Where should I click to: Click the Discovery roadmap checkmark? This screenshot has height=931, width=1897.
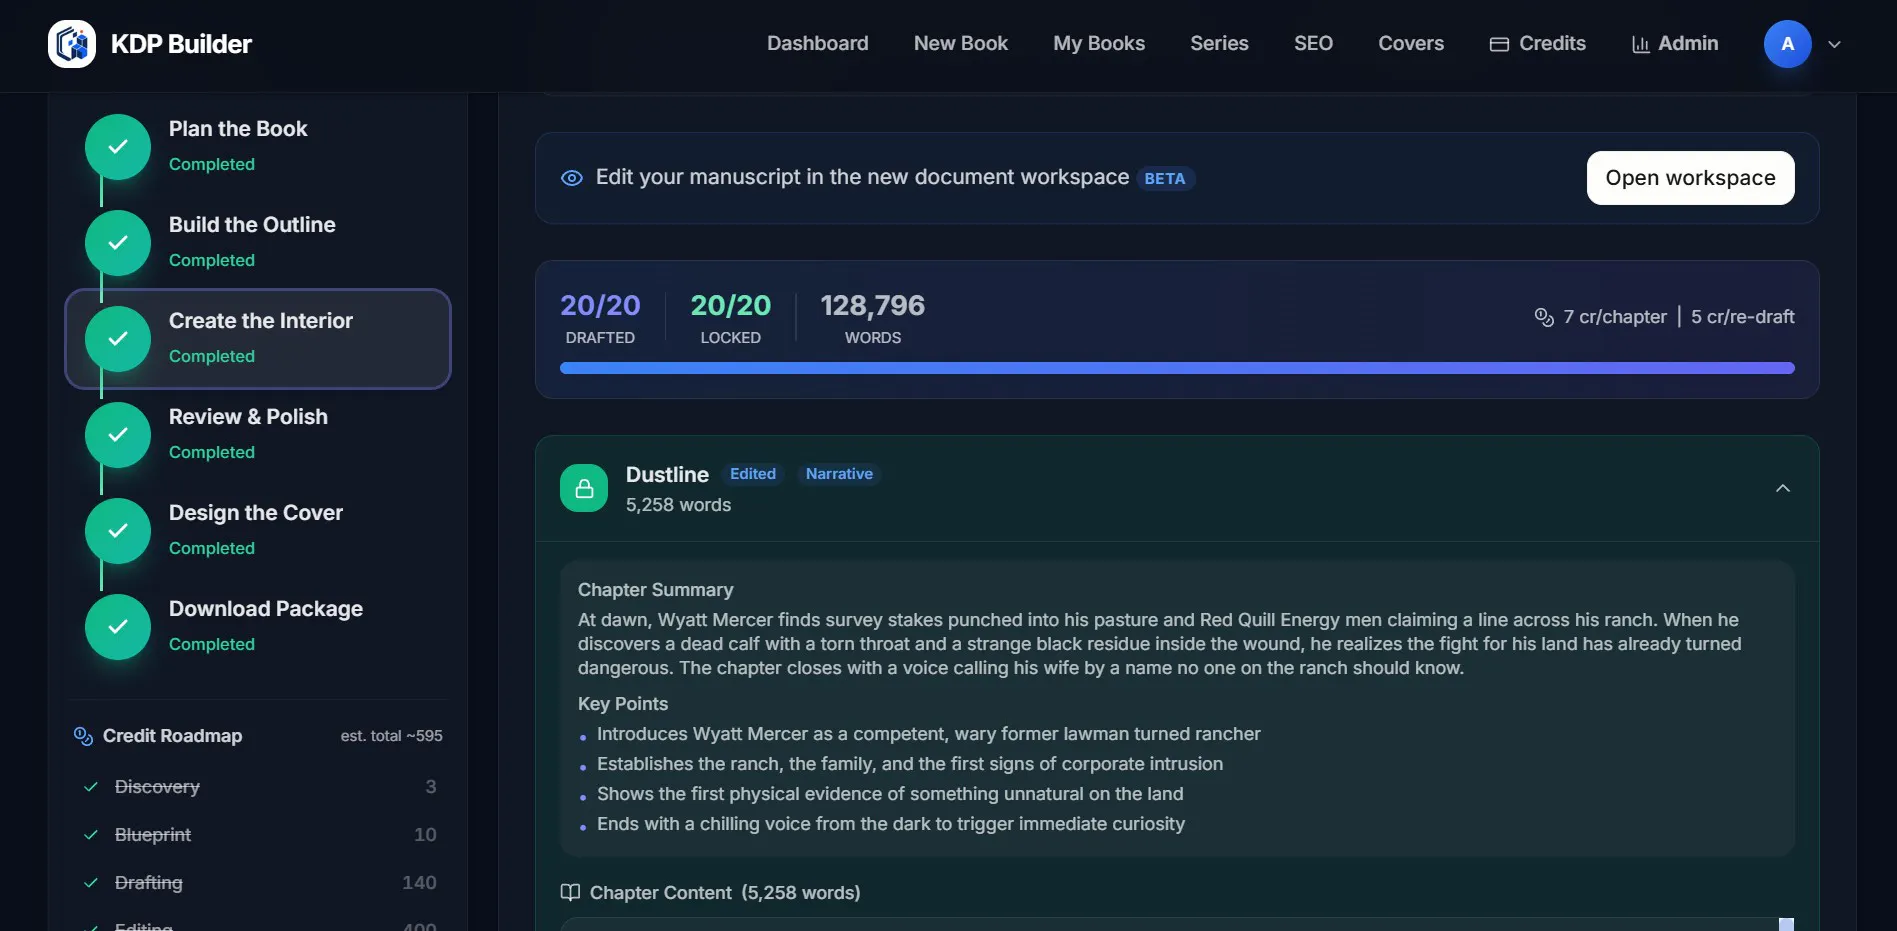(91, 787)
